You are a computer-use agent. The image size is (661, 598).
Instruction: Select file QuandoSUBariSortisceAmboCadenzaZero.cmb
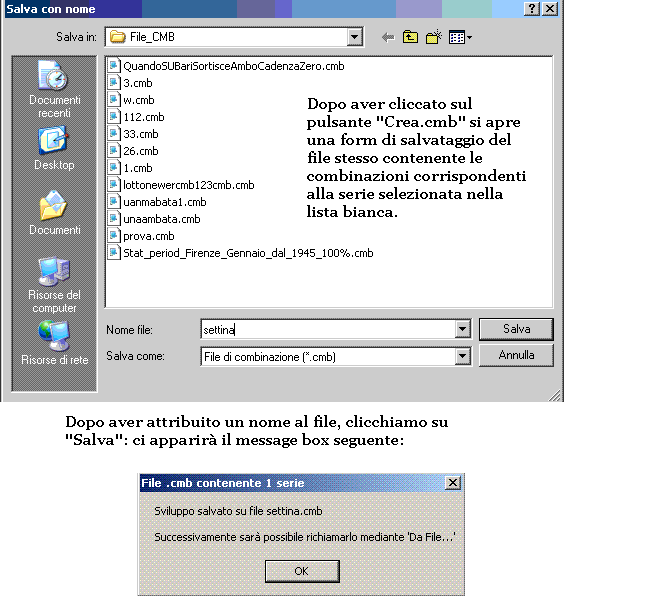[233, 66]
